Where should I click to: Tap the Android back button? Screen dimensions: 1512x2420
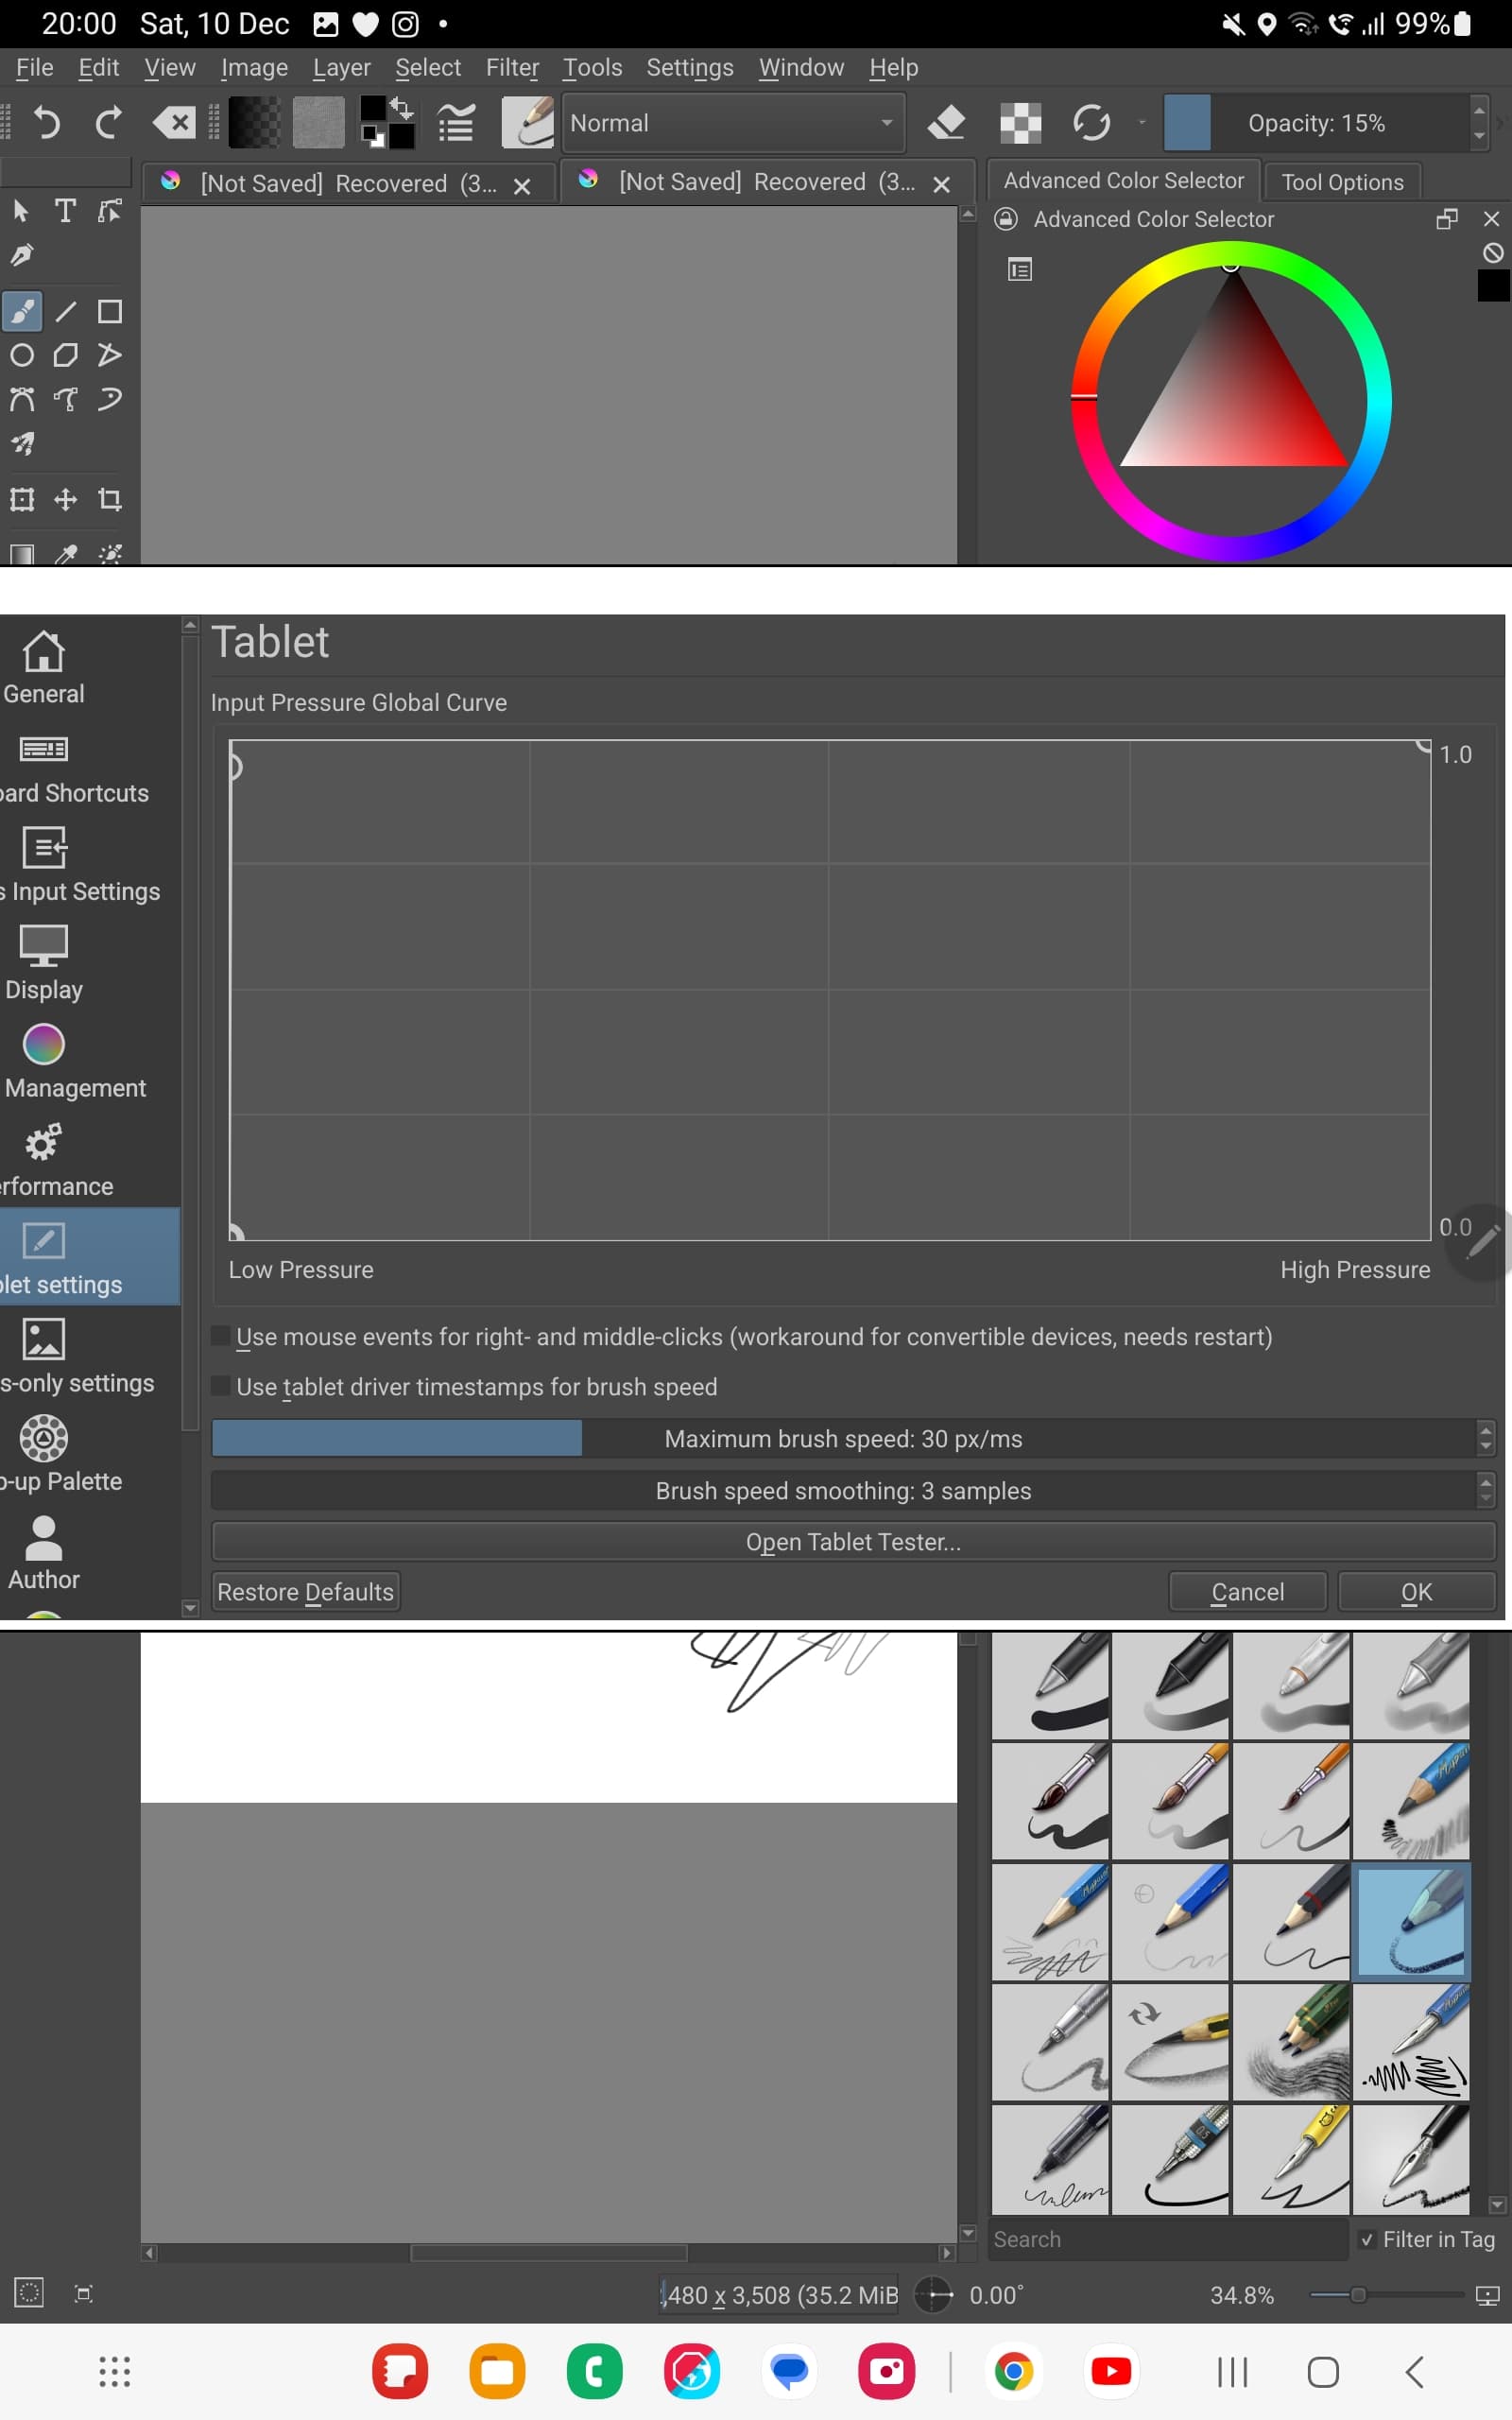click(x=1414, y=2371)
